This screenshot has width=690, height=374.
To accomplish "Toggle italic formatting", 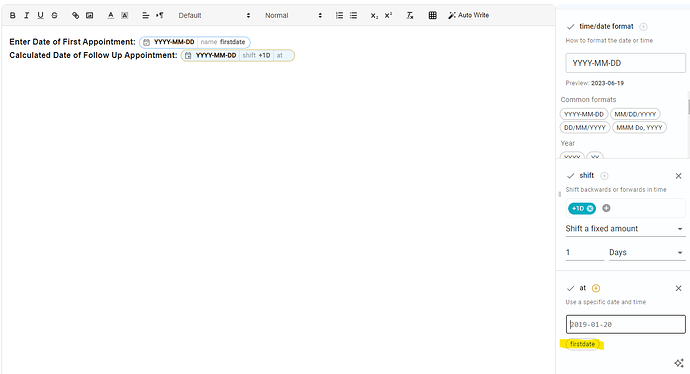I will (26, 15).
